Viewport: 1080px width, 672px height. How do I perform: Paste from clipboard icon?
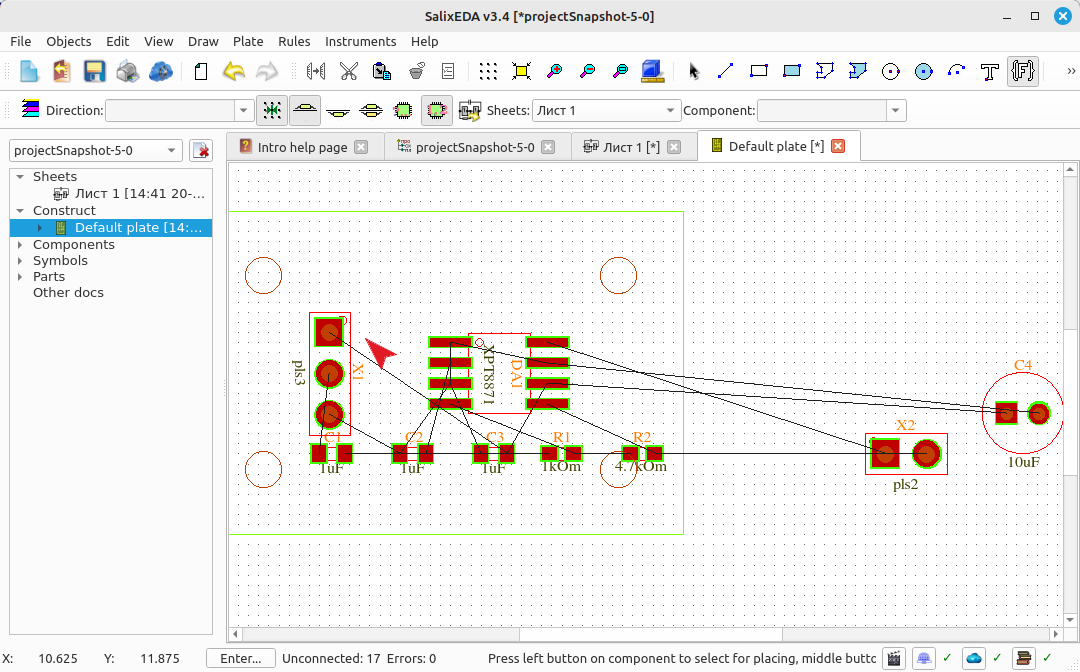pos(382,71)
